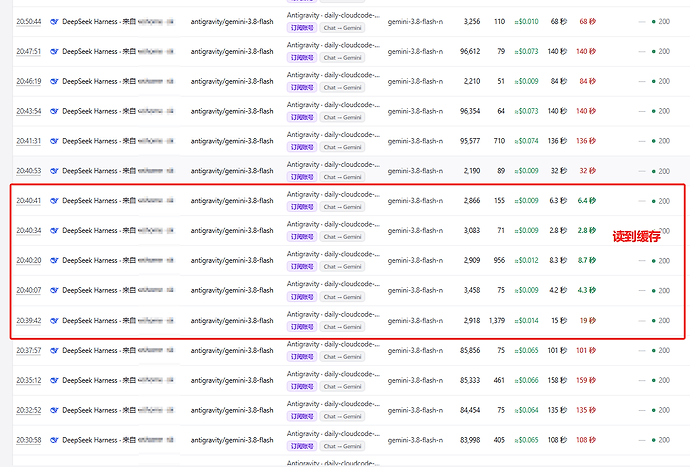This screenshot has height=467, width=690.
Task: Click the 订阅账号 tag in the 20:46:19 row
Action: click(x=301, y=88)
